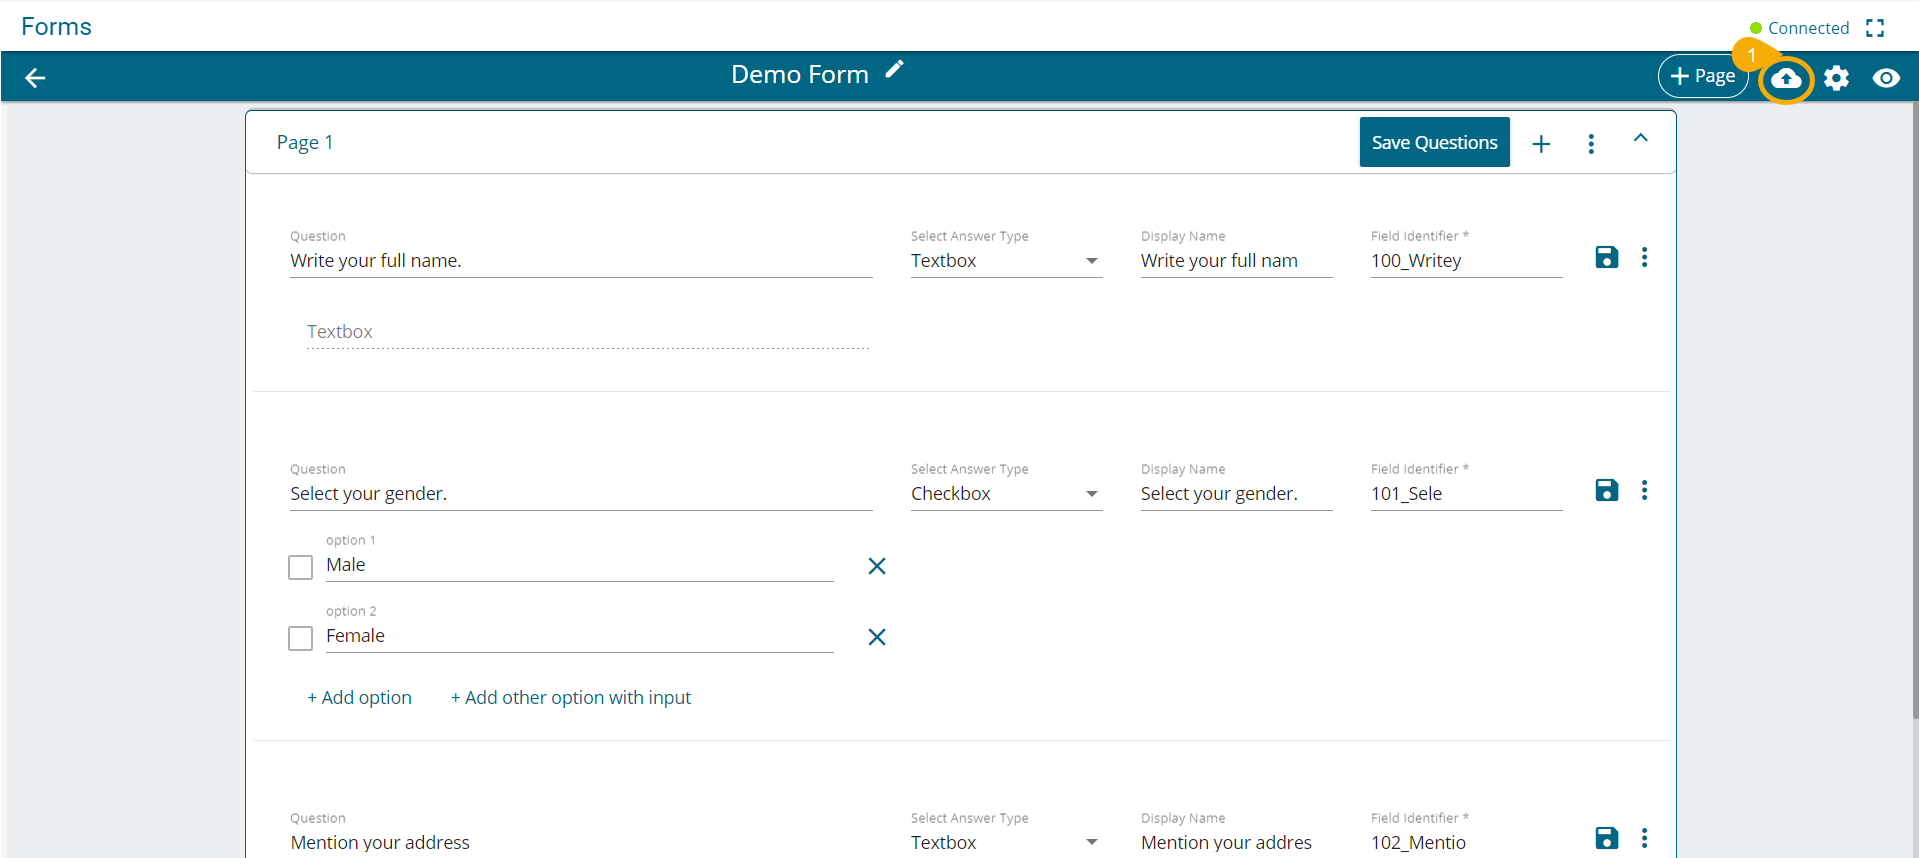Viewport: 1919px width, 858px height.
Task: Click the Save Questions button
Action: point(1434,142)
